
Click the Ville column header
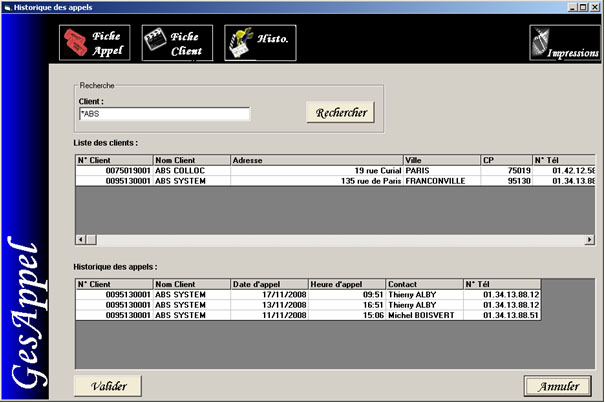442,160
